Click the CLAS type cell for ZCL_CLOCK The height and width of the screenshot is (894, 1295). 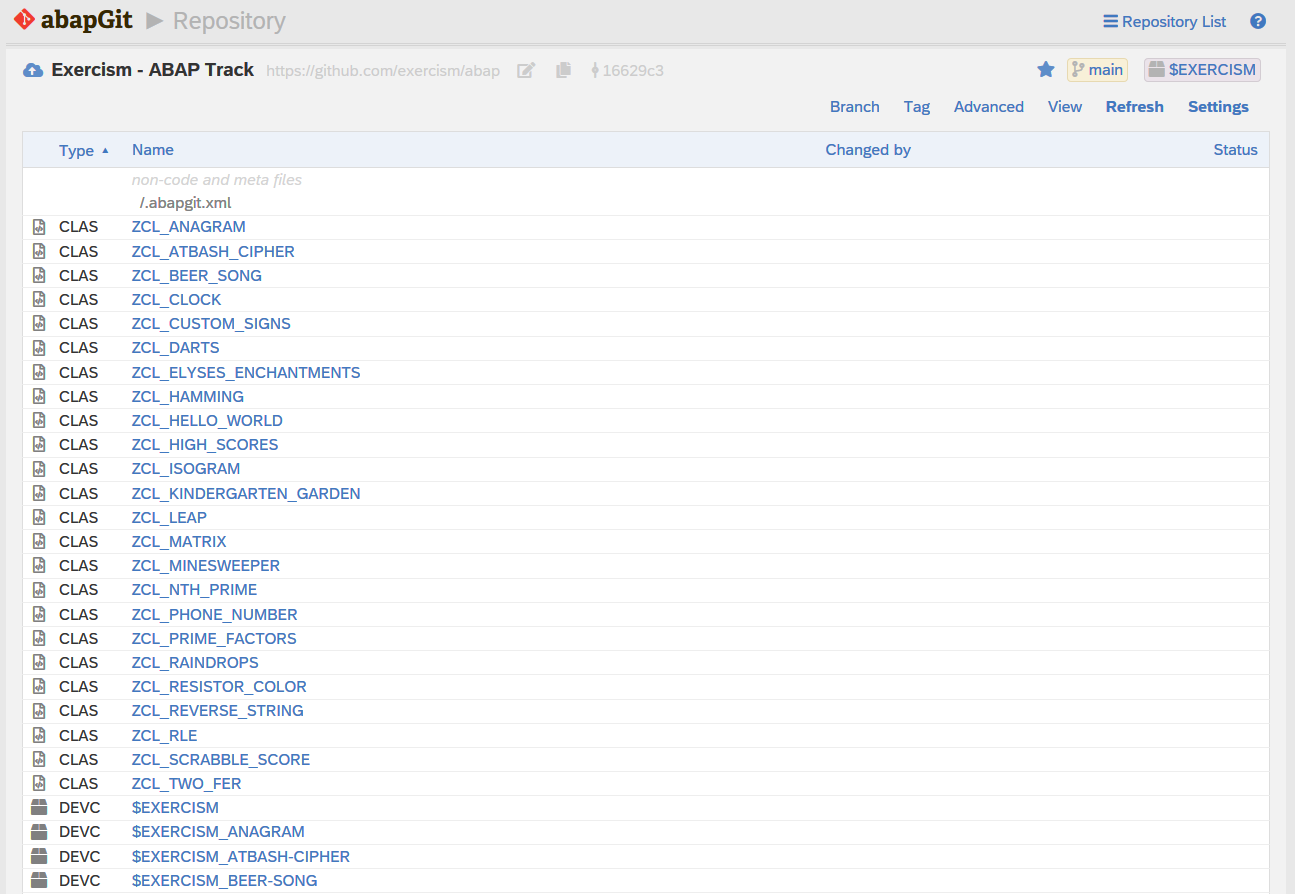tap(79, 299)
